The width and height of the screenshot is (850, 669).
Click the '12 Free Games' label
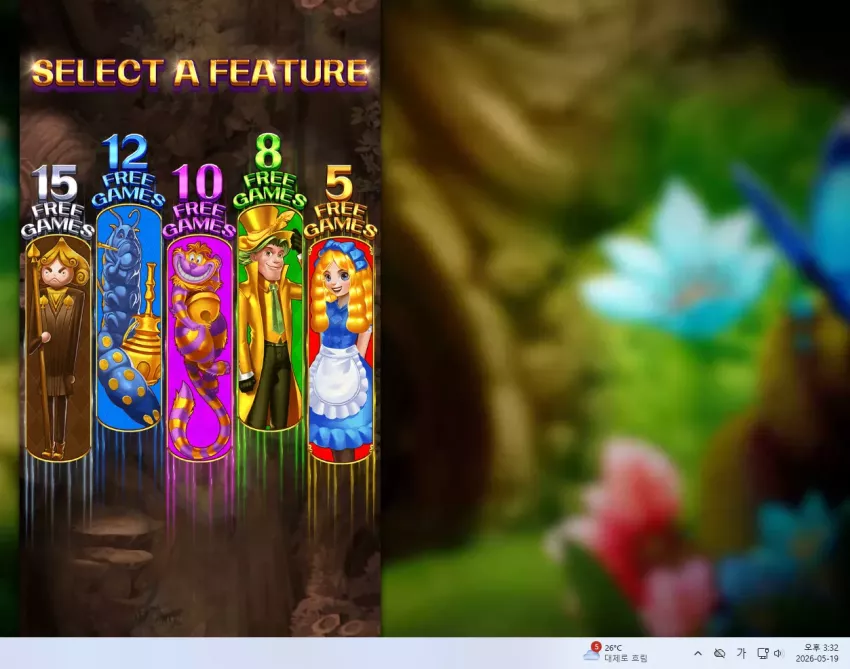[128, 171]
